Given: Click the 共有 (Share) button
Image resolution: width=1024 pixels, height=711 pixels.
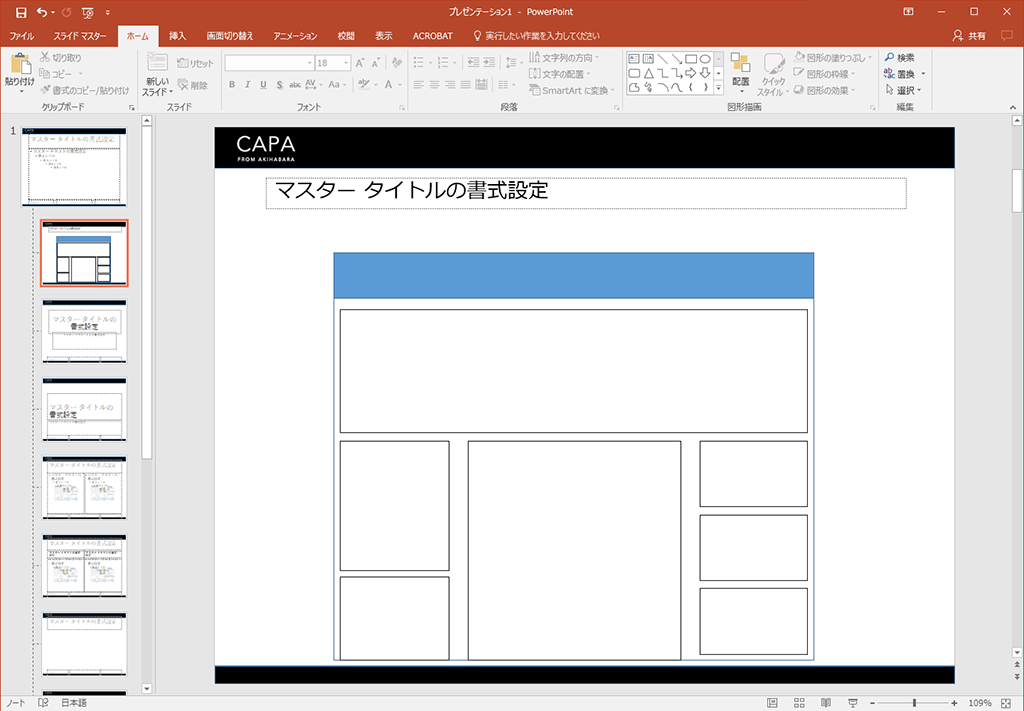Looking at the screenshot, I should coord(970,36).
